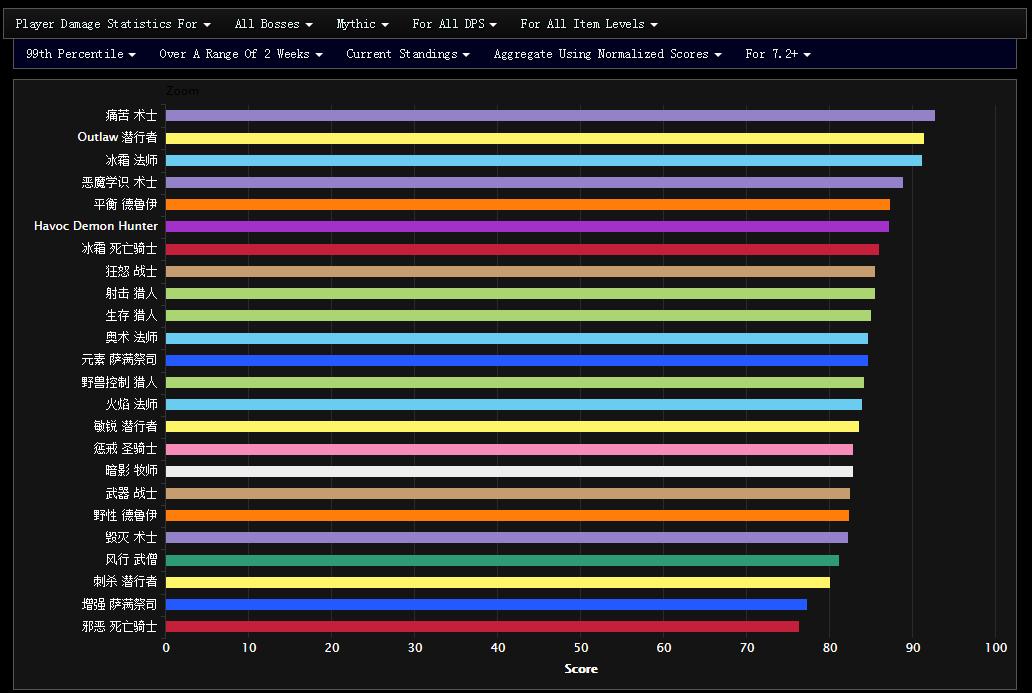The height and width of the screenshot is (693, 1032).
Task: Click the 暗影 牧师 white bar
Action: click(509, 471)
